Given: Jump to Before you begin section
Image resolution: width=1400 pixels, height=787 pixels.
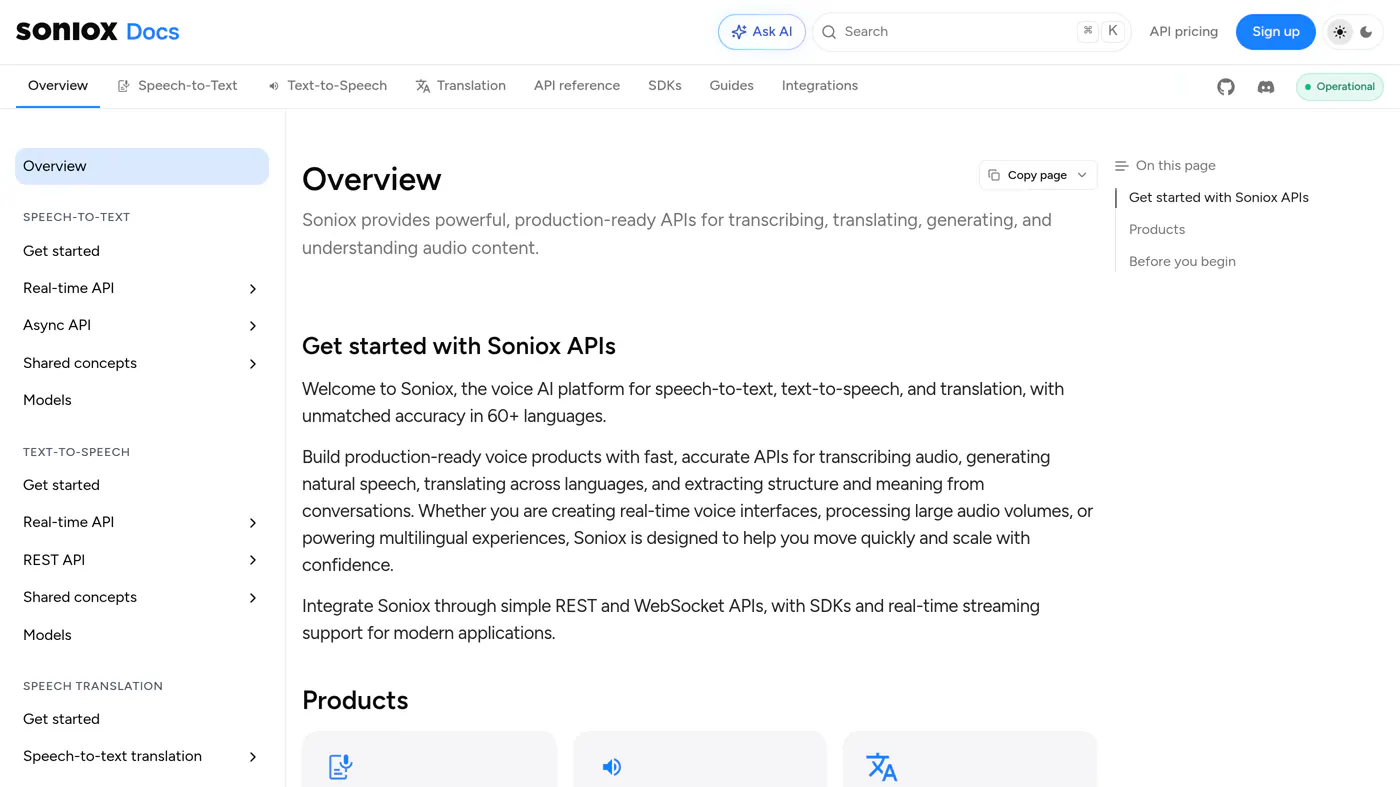Looking at the screenshot, I should (1182, 261).
